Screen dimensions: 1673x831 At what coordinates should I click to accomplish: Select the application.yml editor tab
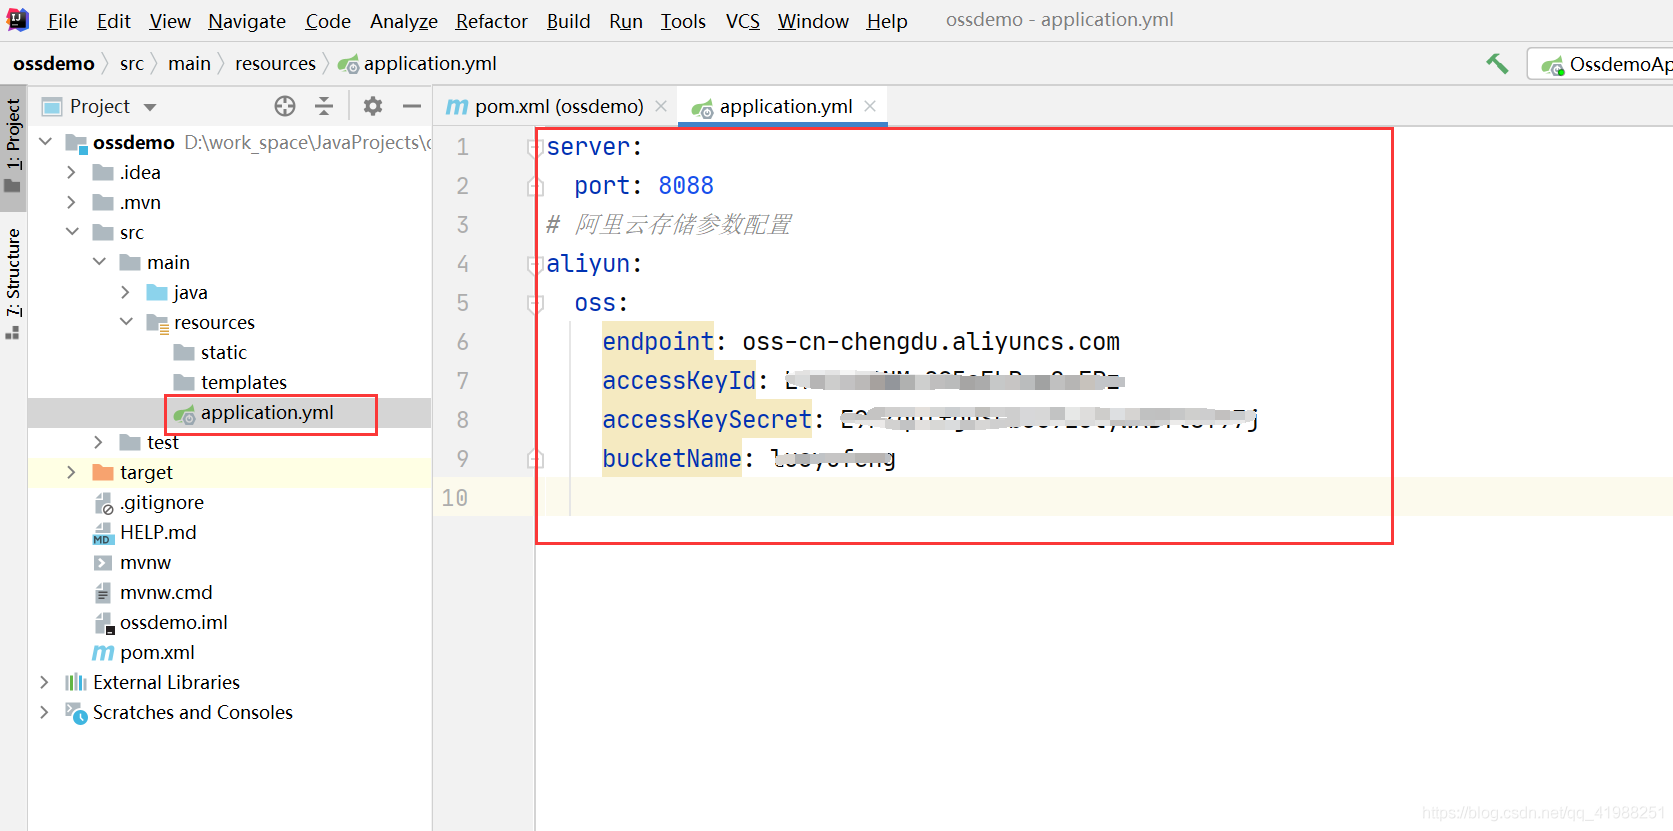pyautogui.click(x=783, y=106)
